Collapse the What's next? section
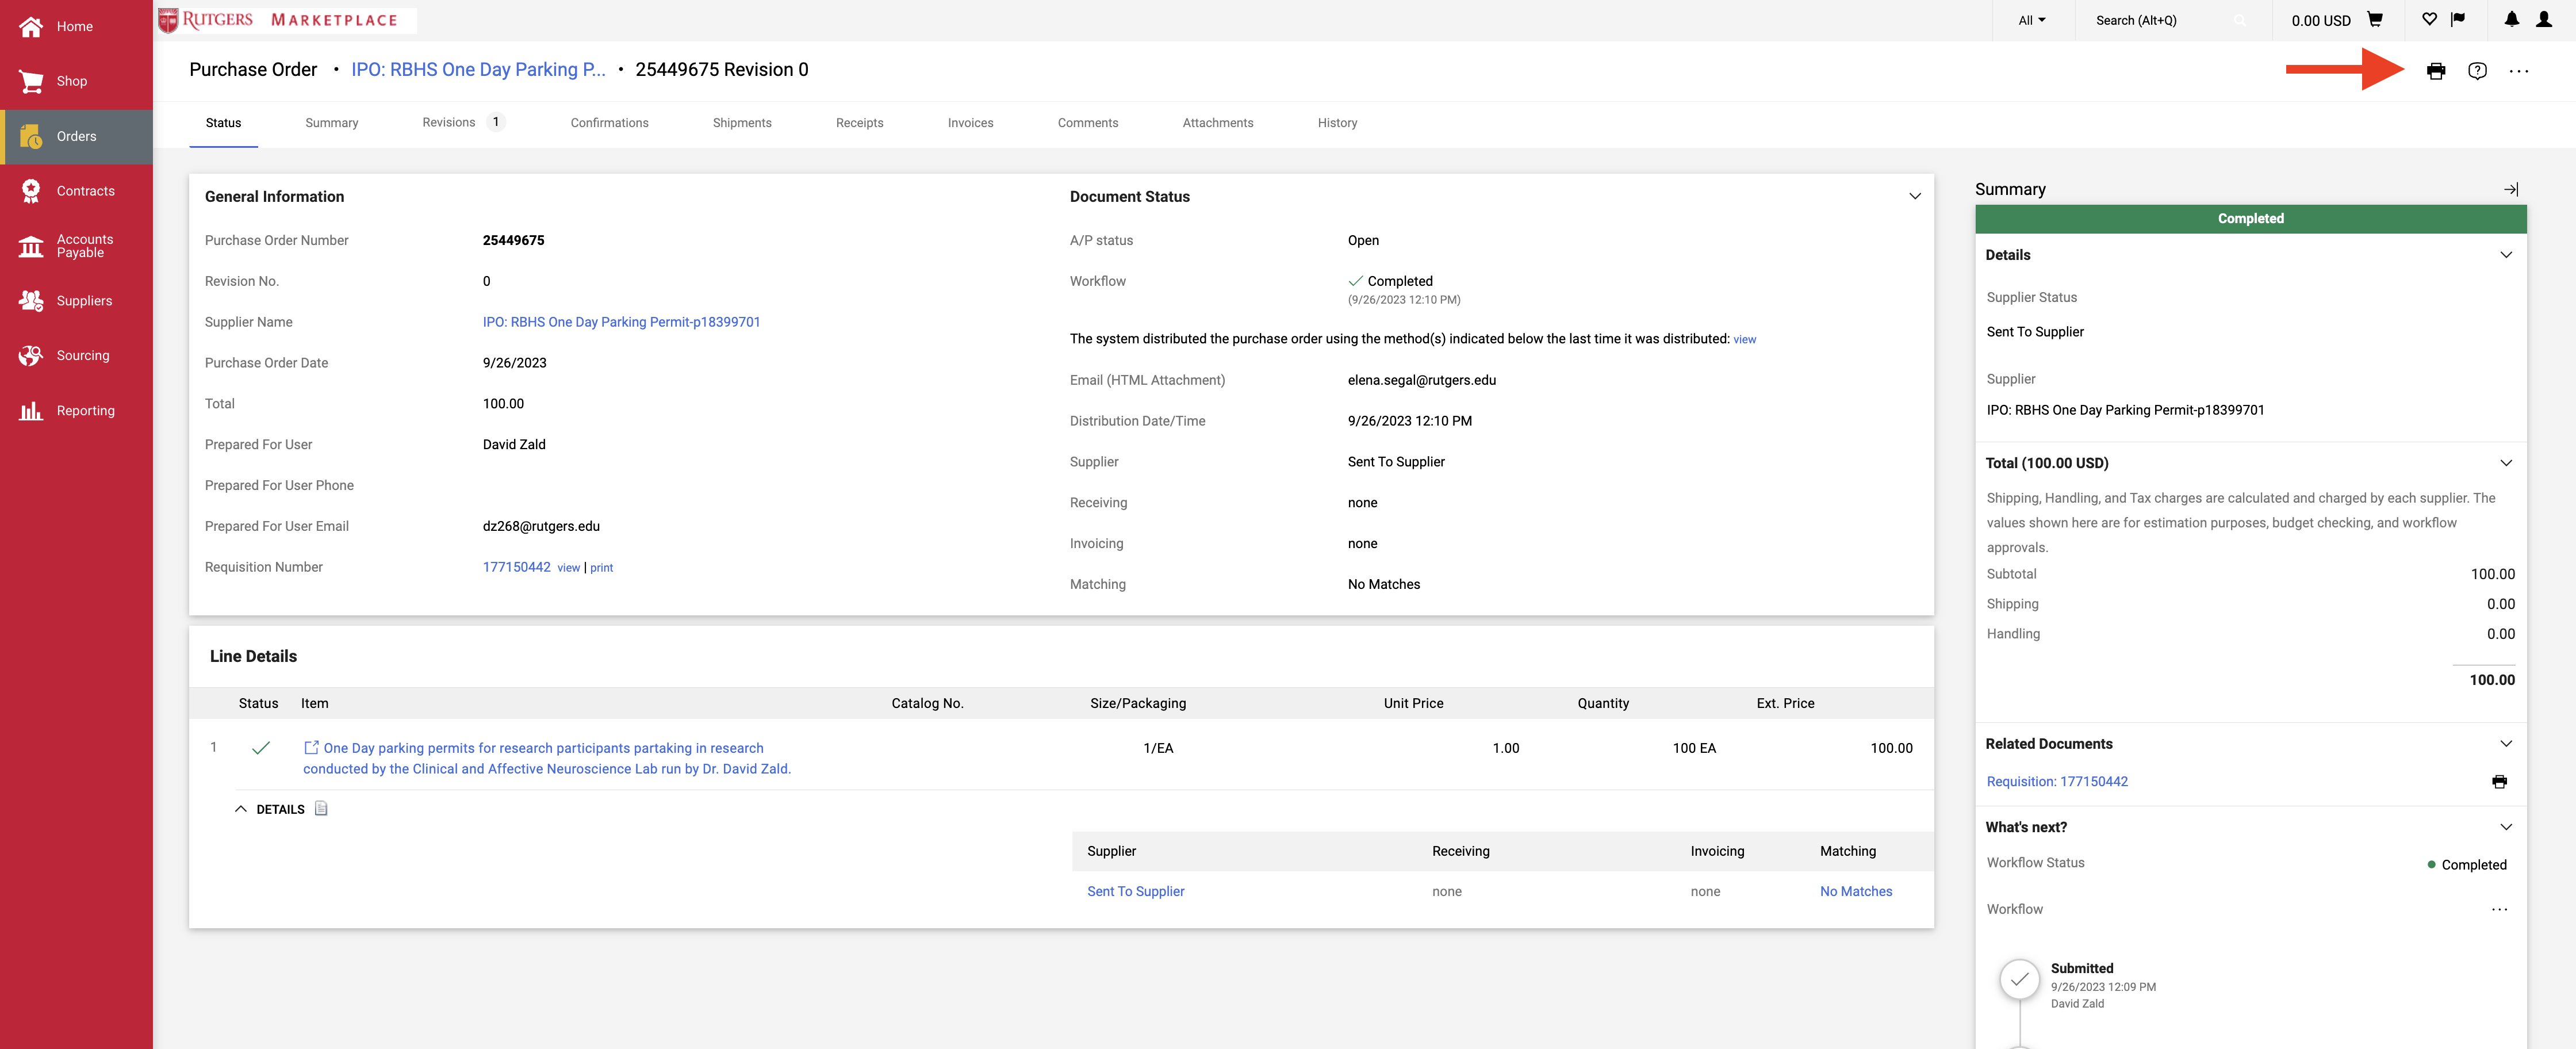The image size is (2576, 1049). (x=2506, y=827)
